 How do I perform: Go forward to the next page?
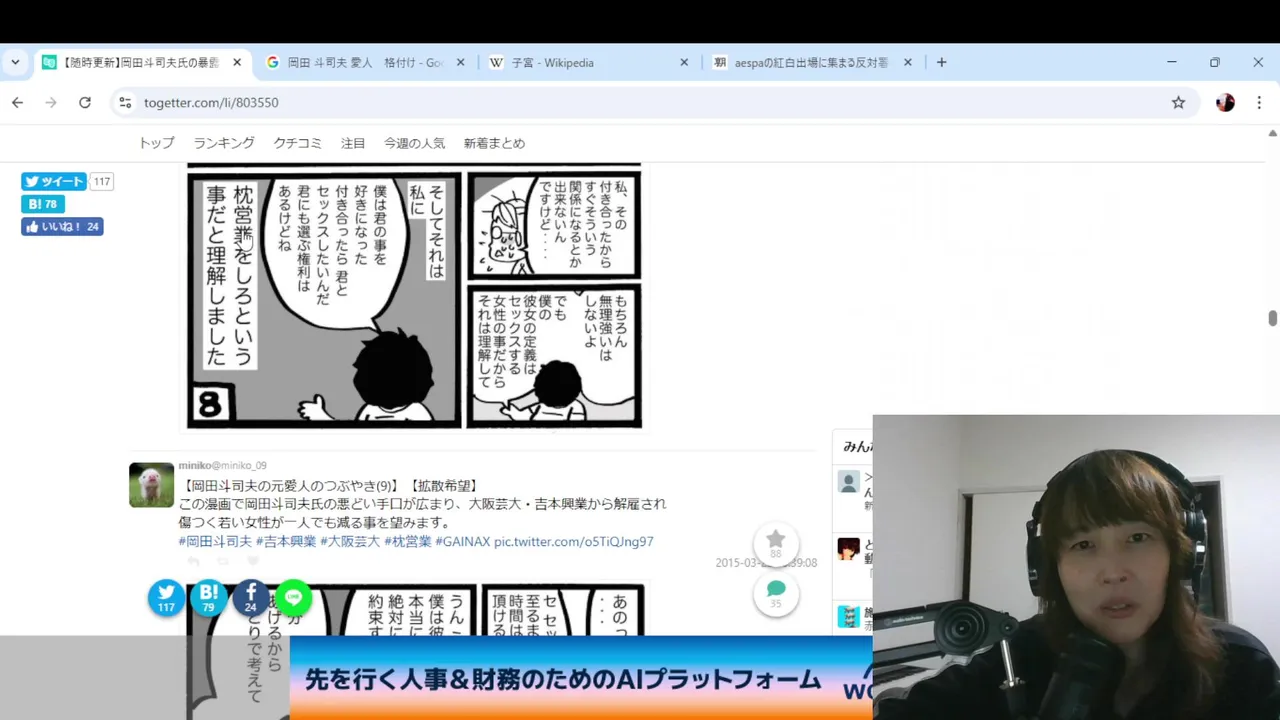click(x=51, y=102)
